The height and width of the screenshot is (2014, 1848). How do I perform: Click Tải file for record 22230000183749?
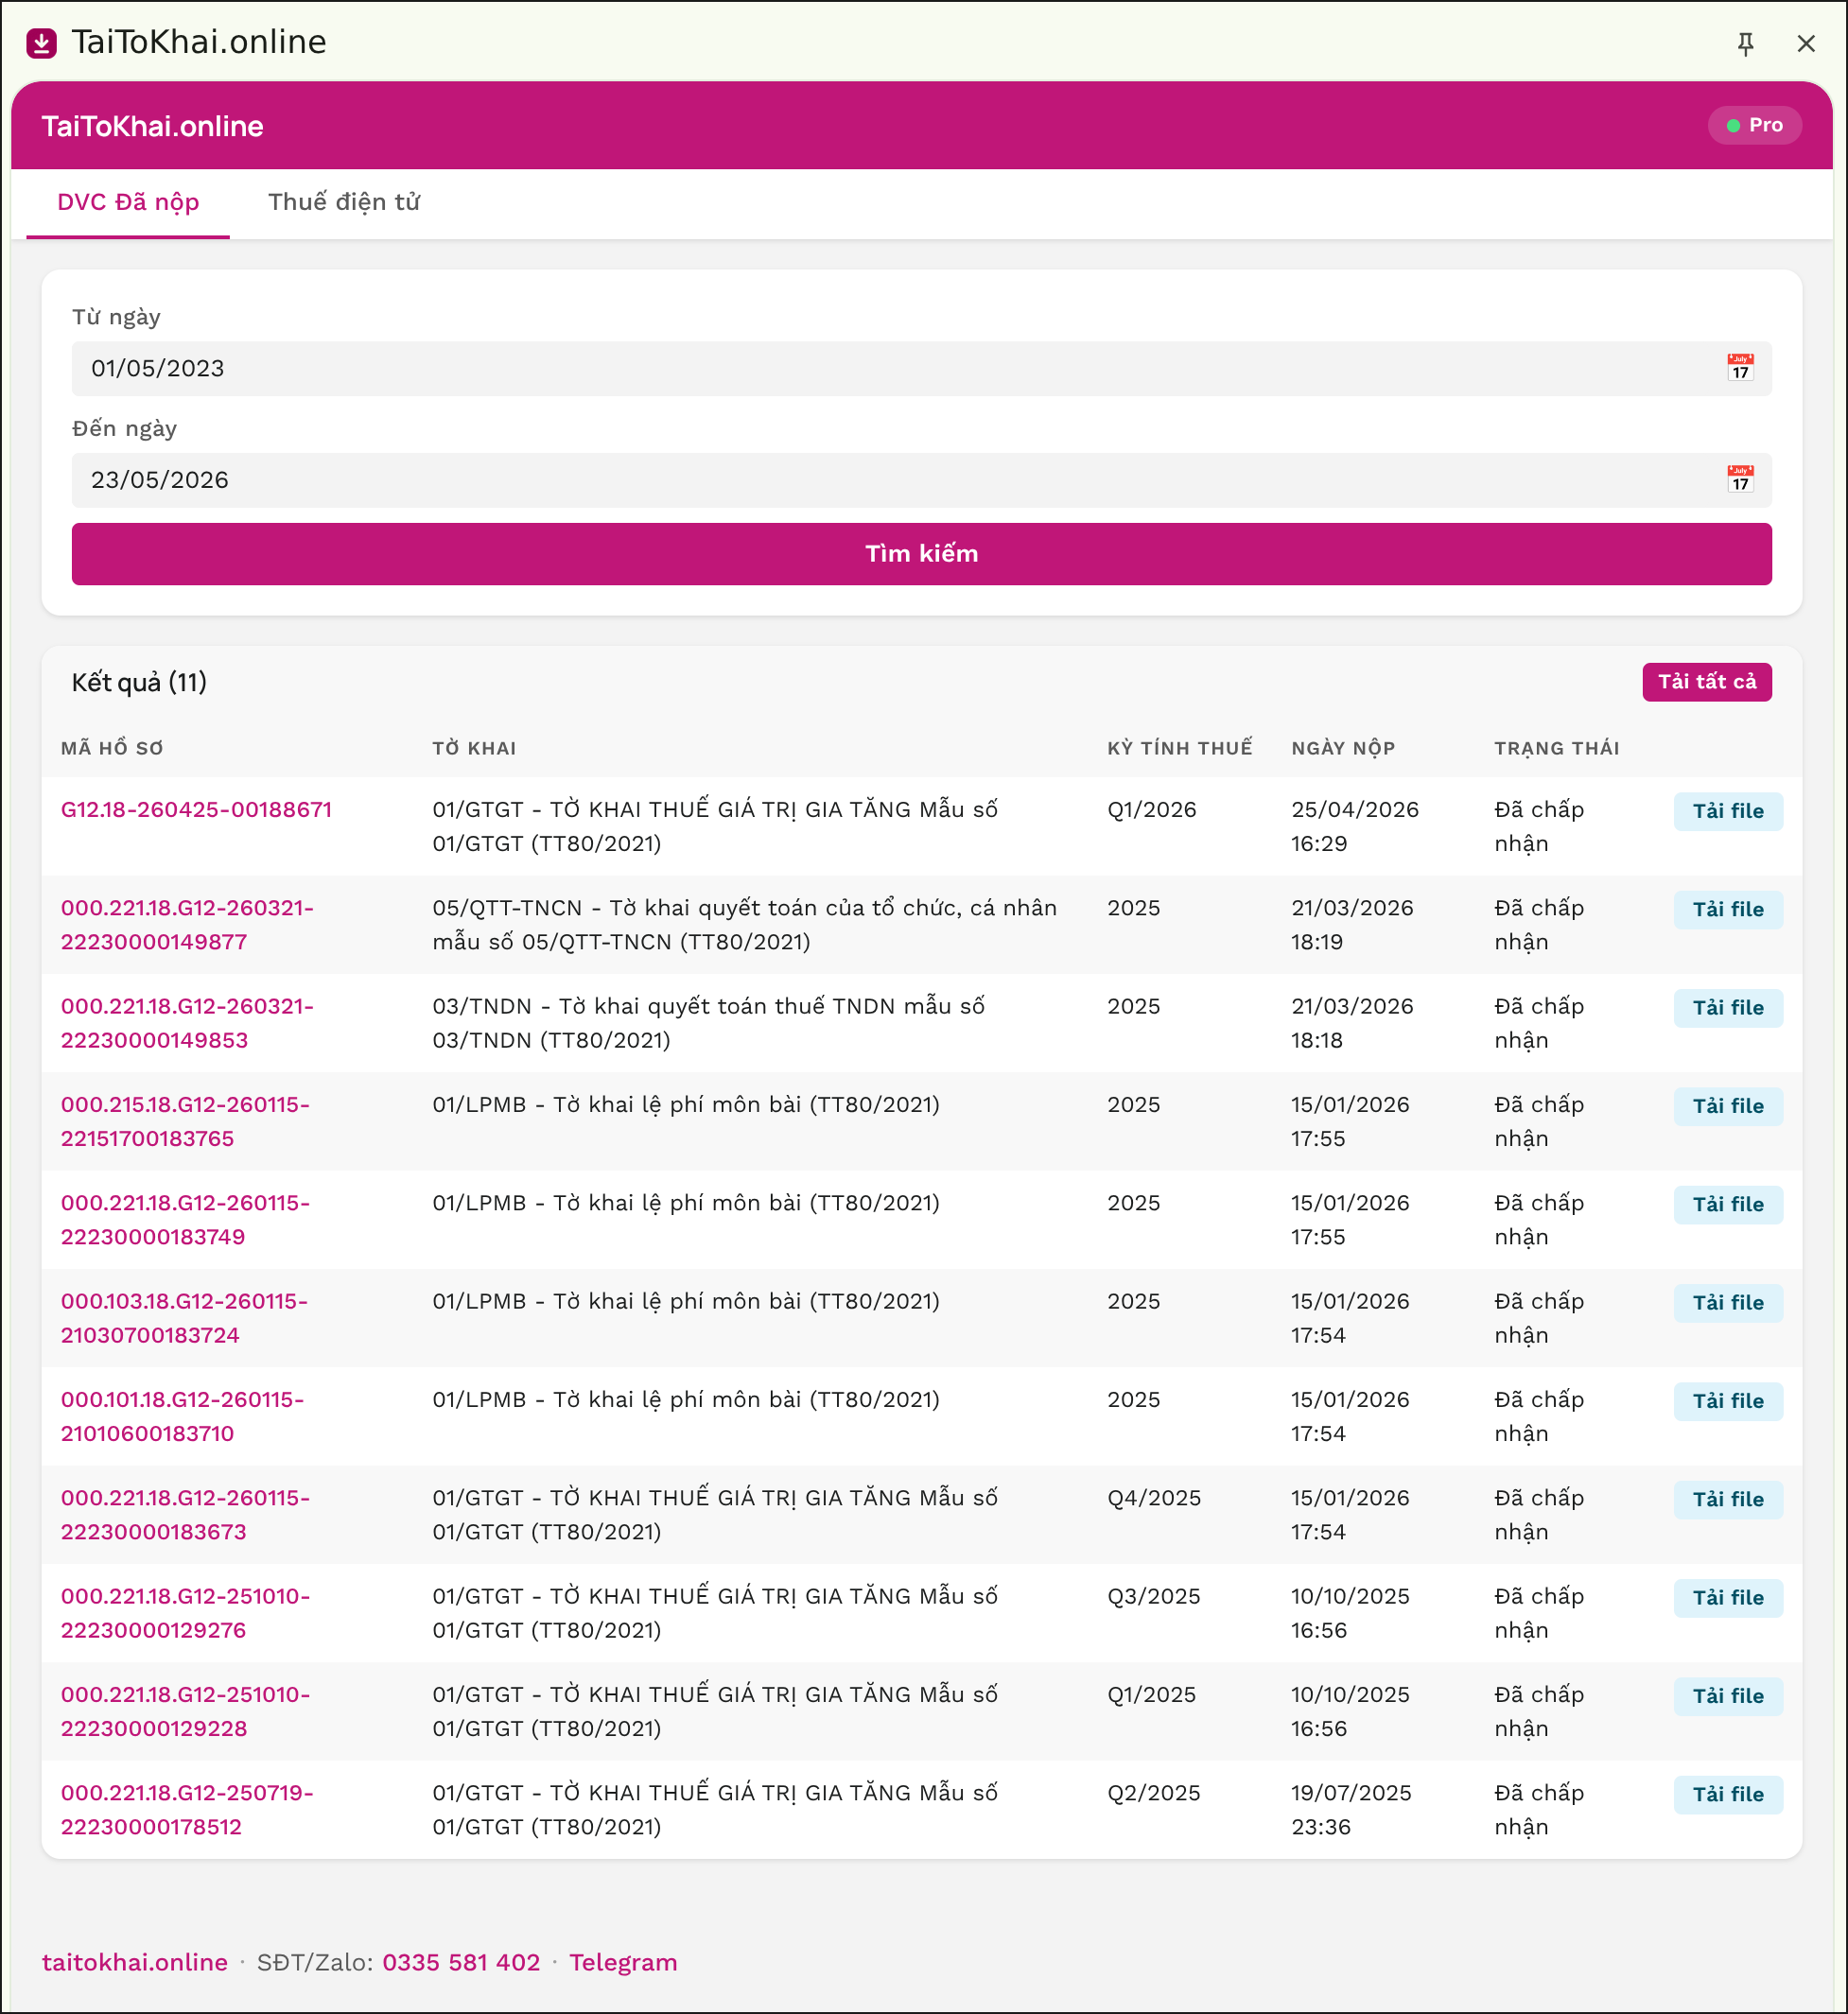(x=1727, y=1203)
